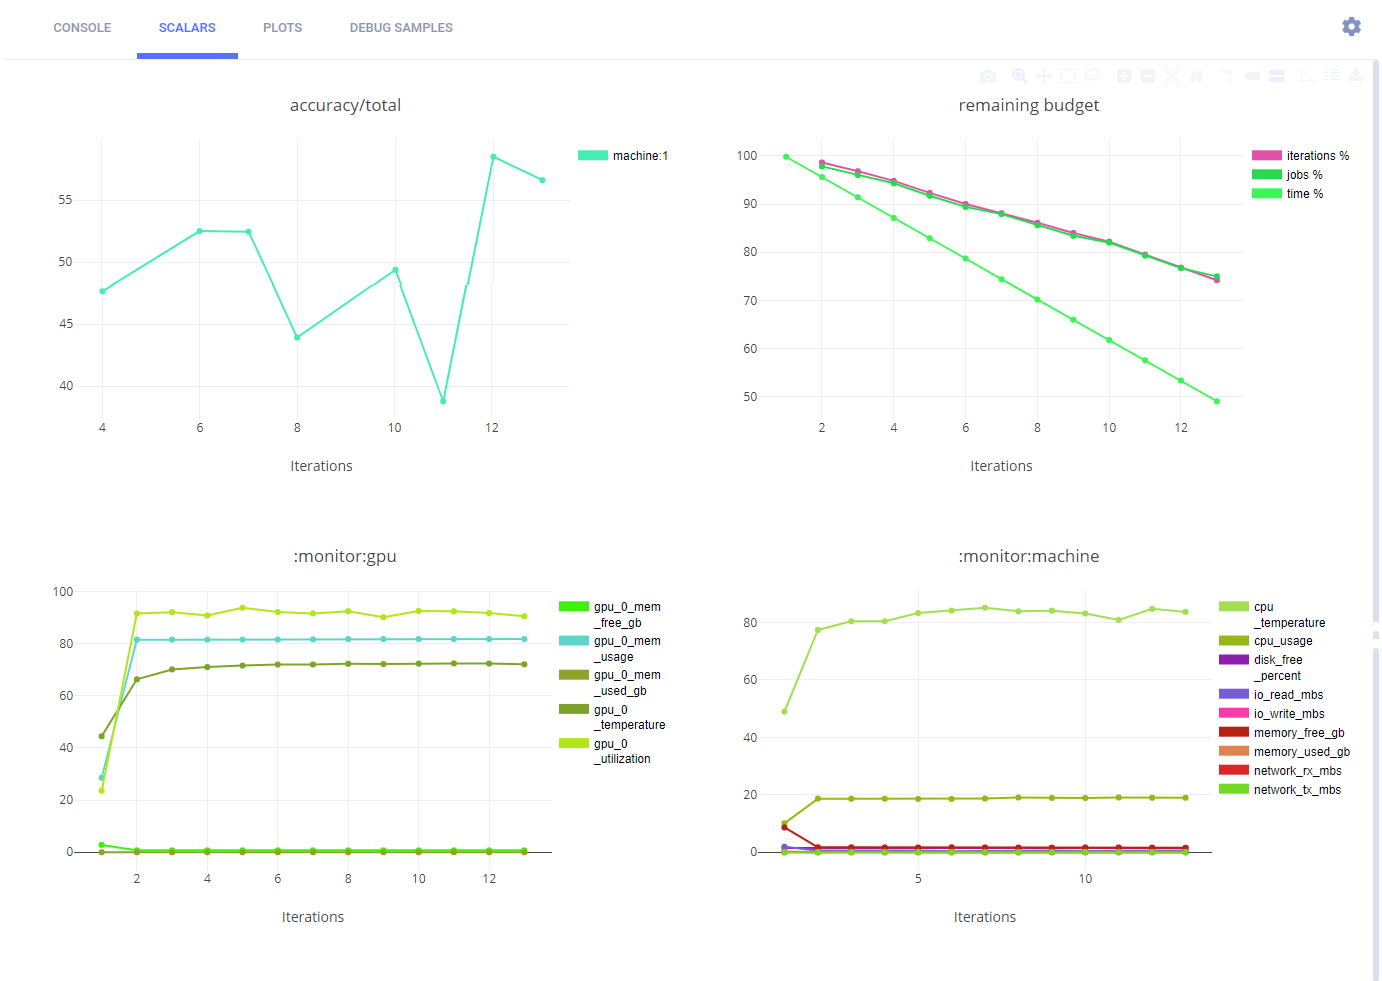Reset axes with the home icon
Screen dimensions: 1382x981
1196,76
